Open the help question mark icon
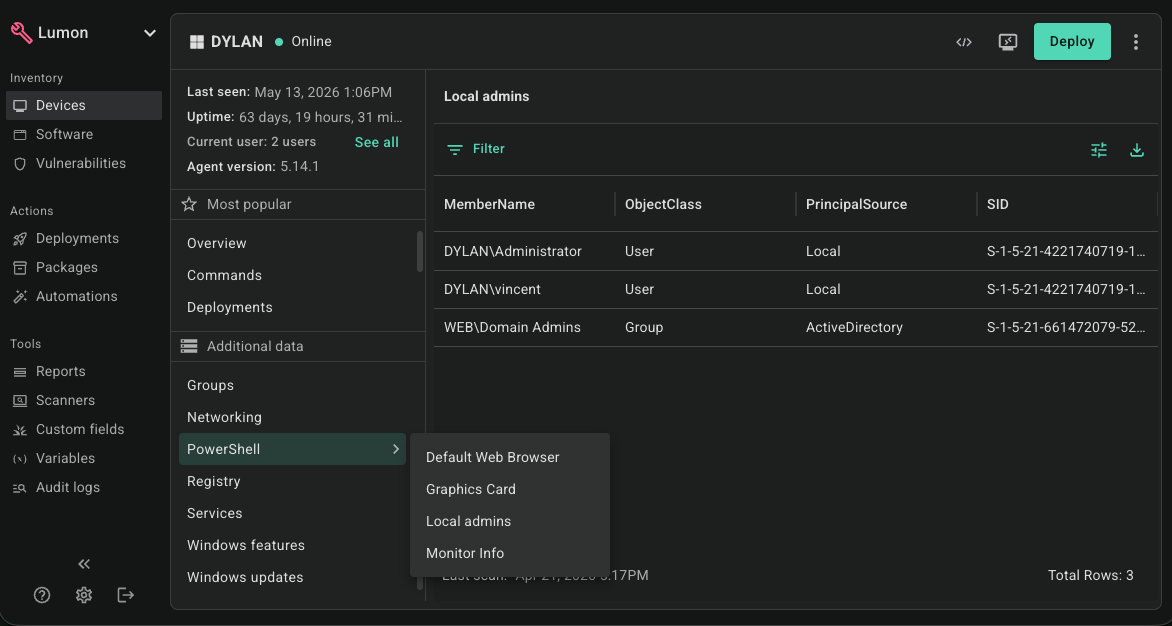Screen dimensions: 1172x626 (x=42, y=595)
